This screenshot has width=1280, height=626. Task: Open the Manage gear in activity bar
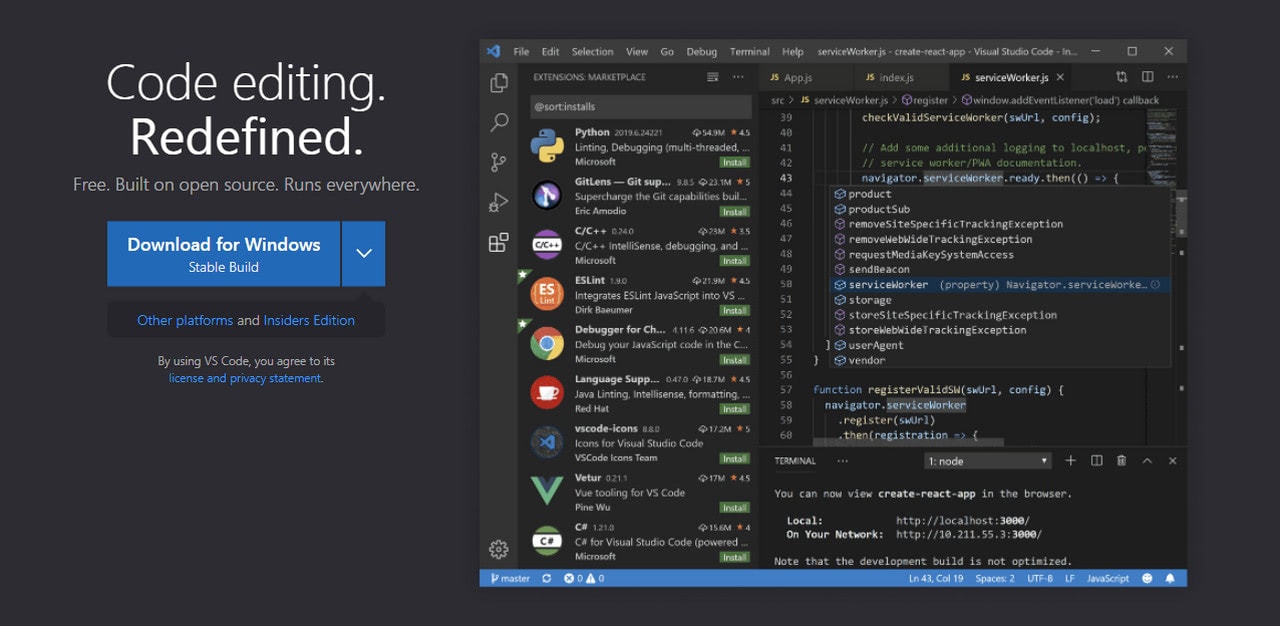click(498, 549)
